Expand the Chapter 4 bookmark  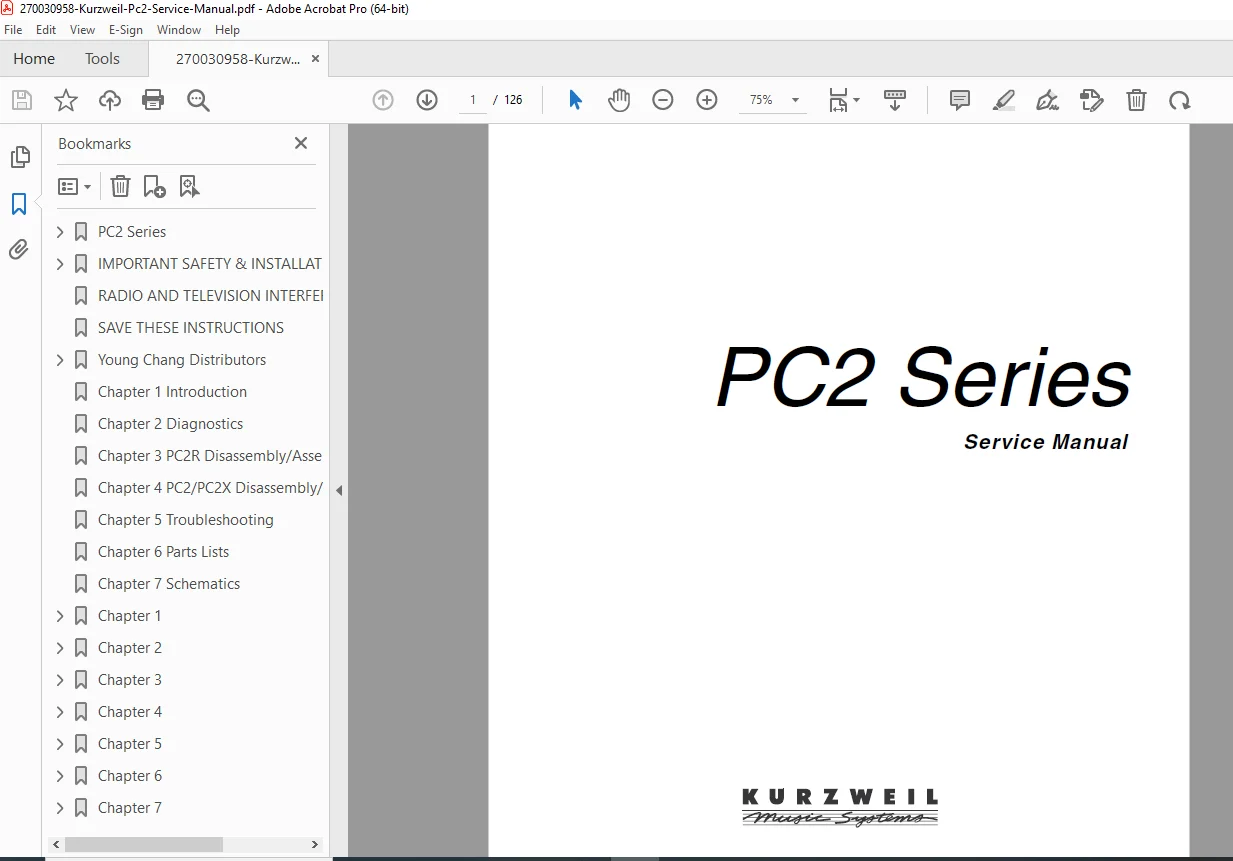[x=60, y=712]
